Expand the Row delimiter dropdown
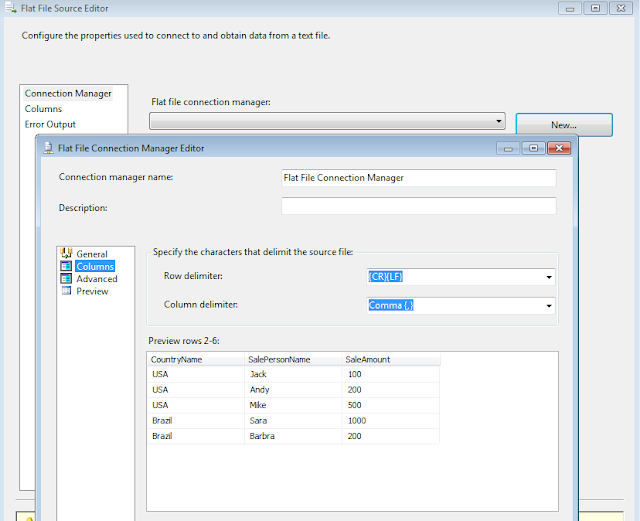Screen dimensions: 640x521 coord(549,277)
